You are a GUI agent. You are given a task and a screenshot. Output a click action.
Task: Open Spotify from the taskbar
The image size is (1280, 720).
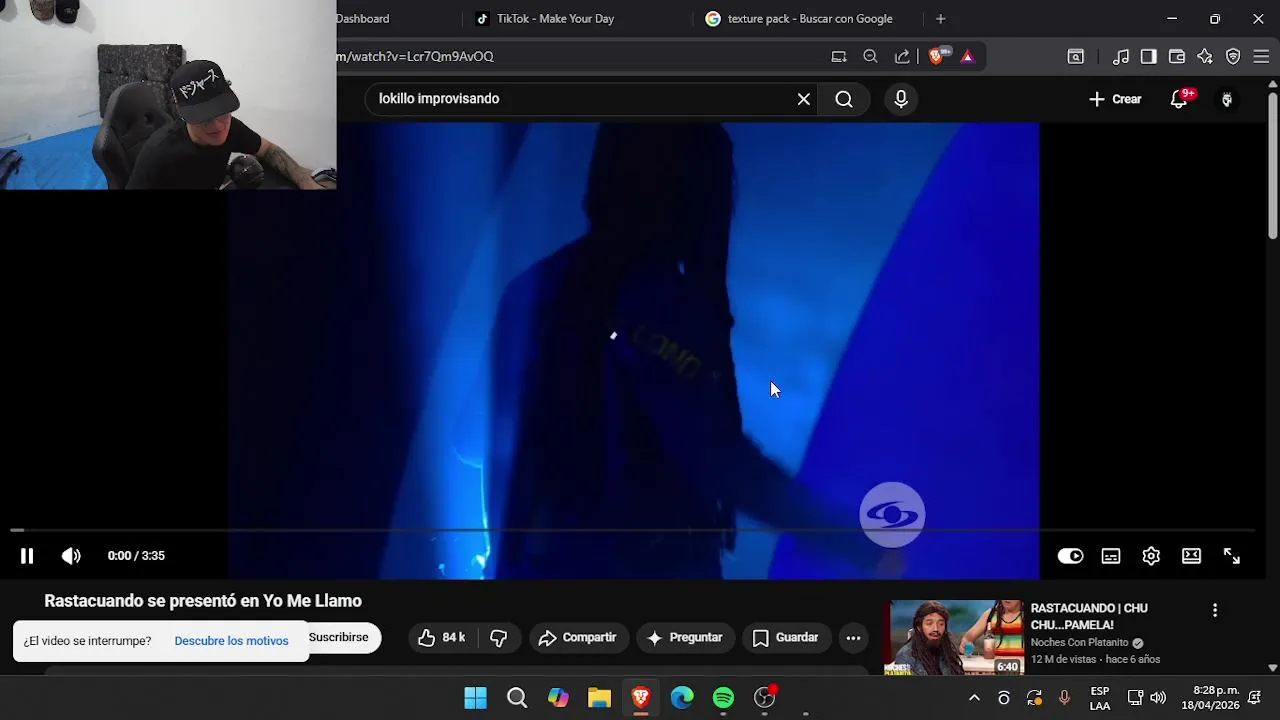click(723, 698)
